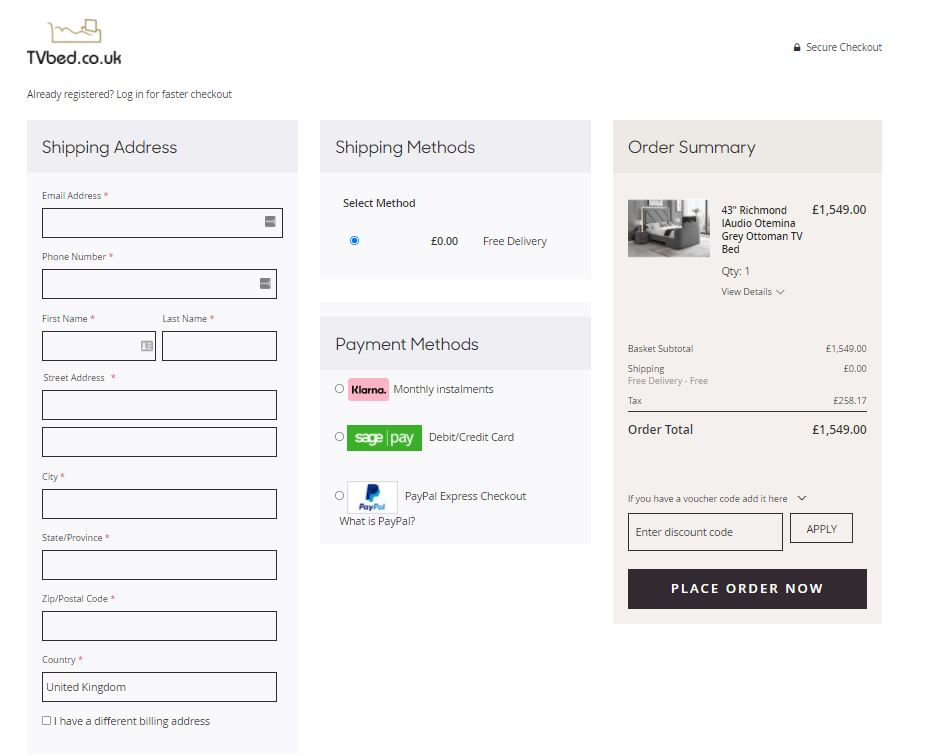
Task: Expand the voucher code section chevron
Action: (802, 498)
